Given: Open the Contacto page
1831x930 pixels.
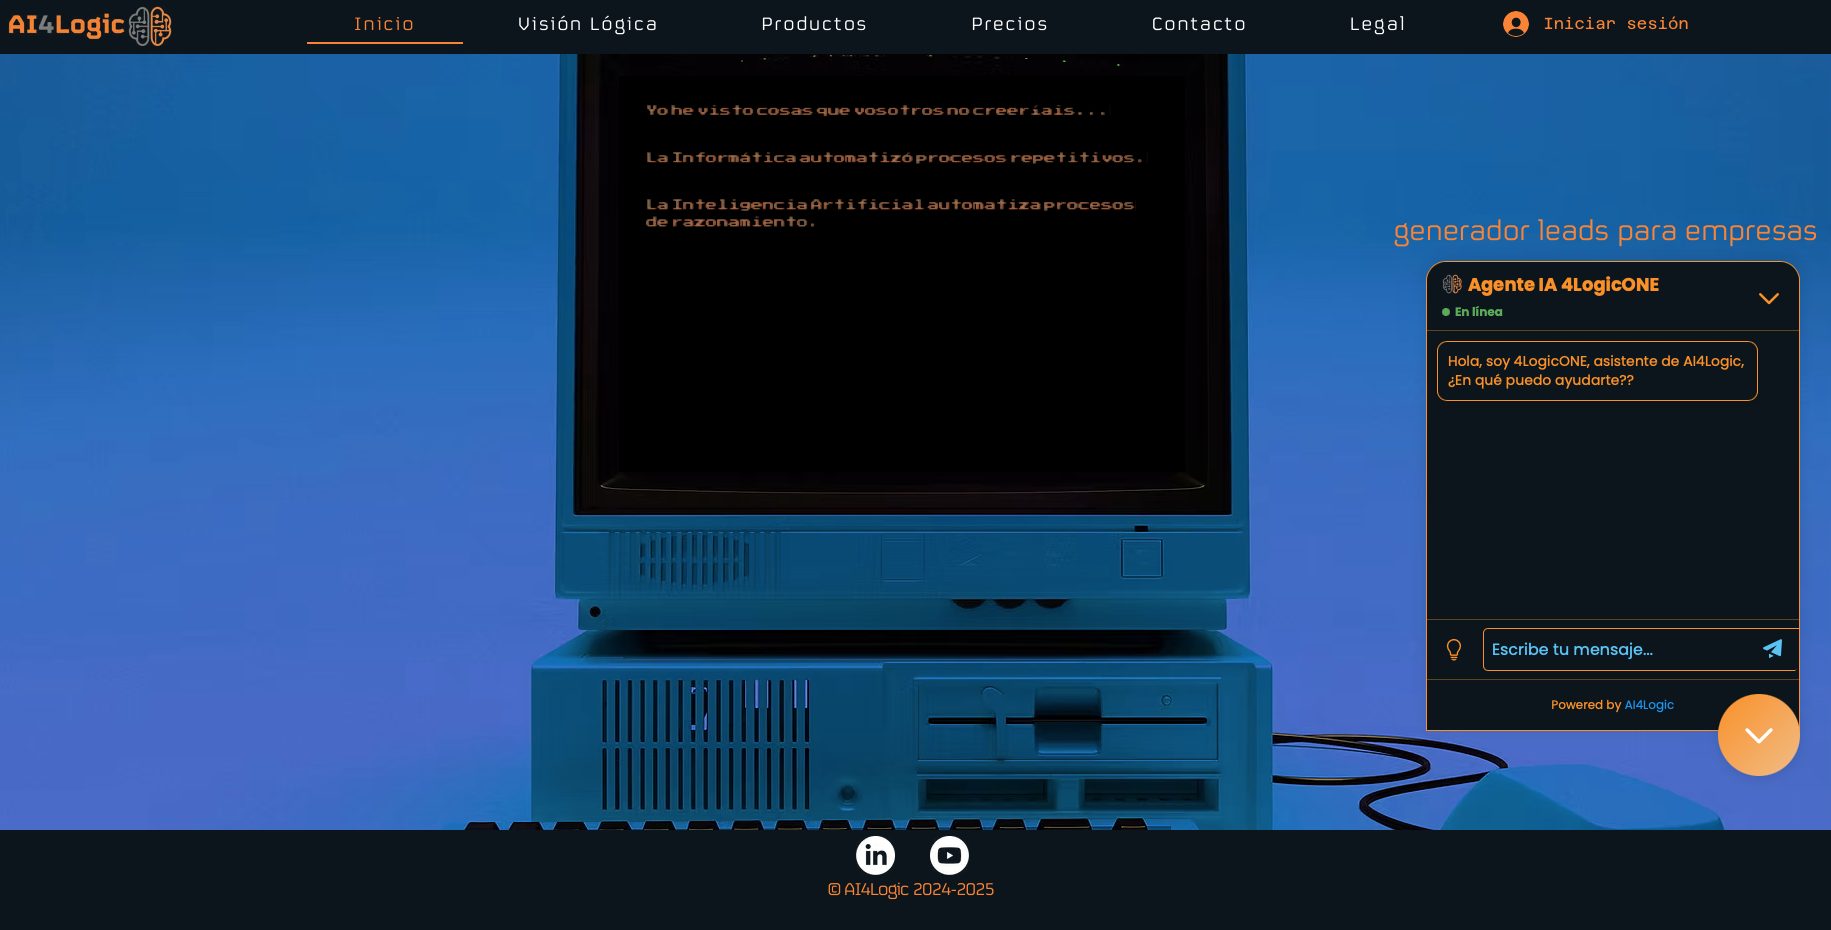Looking at the screenshot, I should [x=1198, y=24].
